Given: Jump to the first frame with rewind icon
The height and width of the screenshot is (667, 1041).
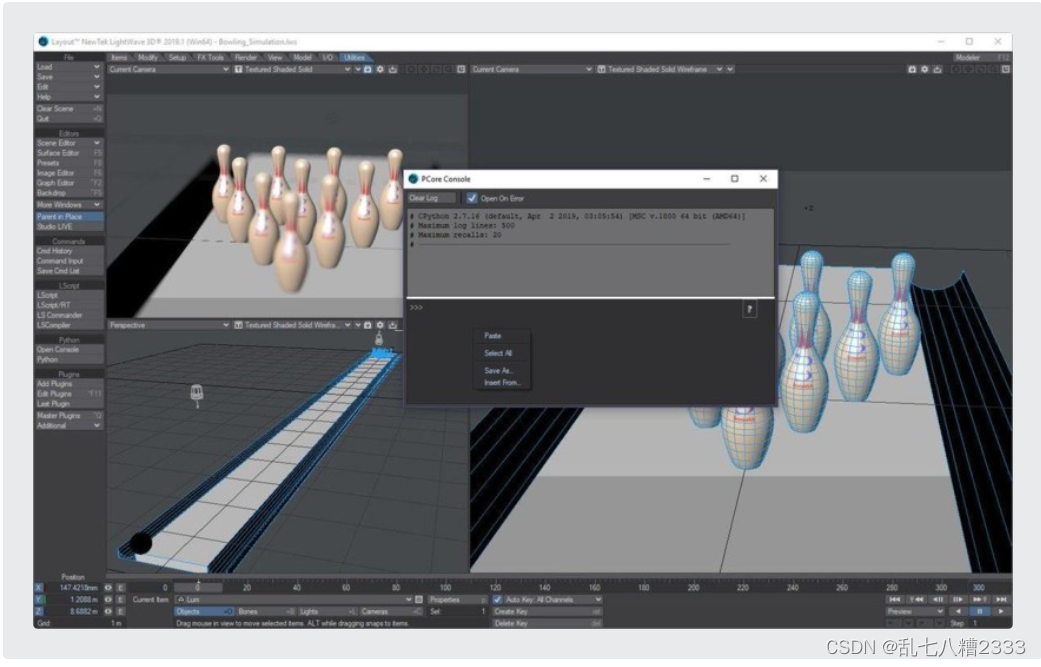Looking at the screenshot, I should click(895, 599).
